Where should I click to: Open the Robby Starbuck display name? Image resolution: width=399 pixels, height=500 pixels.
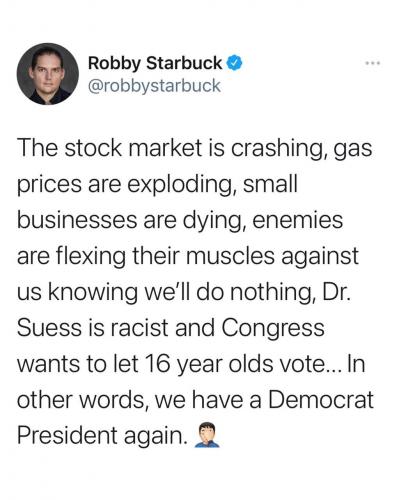(x=155, y=63)
